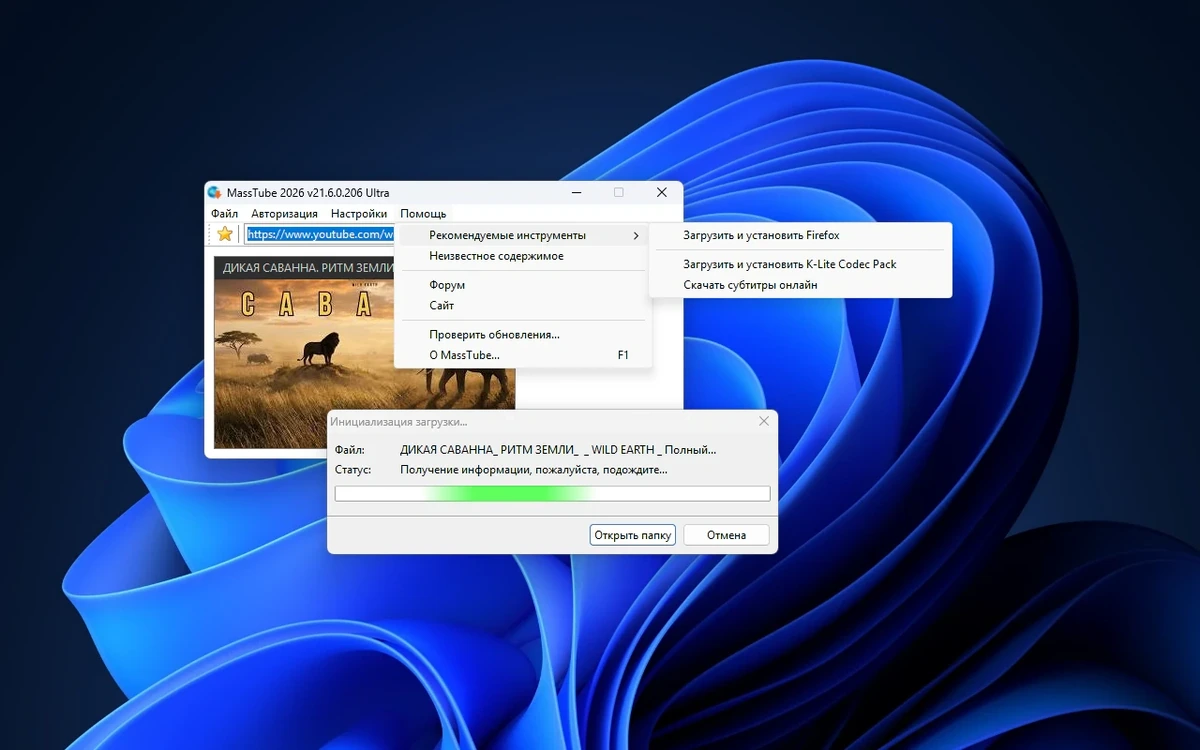The width and height of the screenshot is (1200, 750).
Task: Click the download progress bar
Action: pos(552,493)
